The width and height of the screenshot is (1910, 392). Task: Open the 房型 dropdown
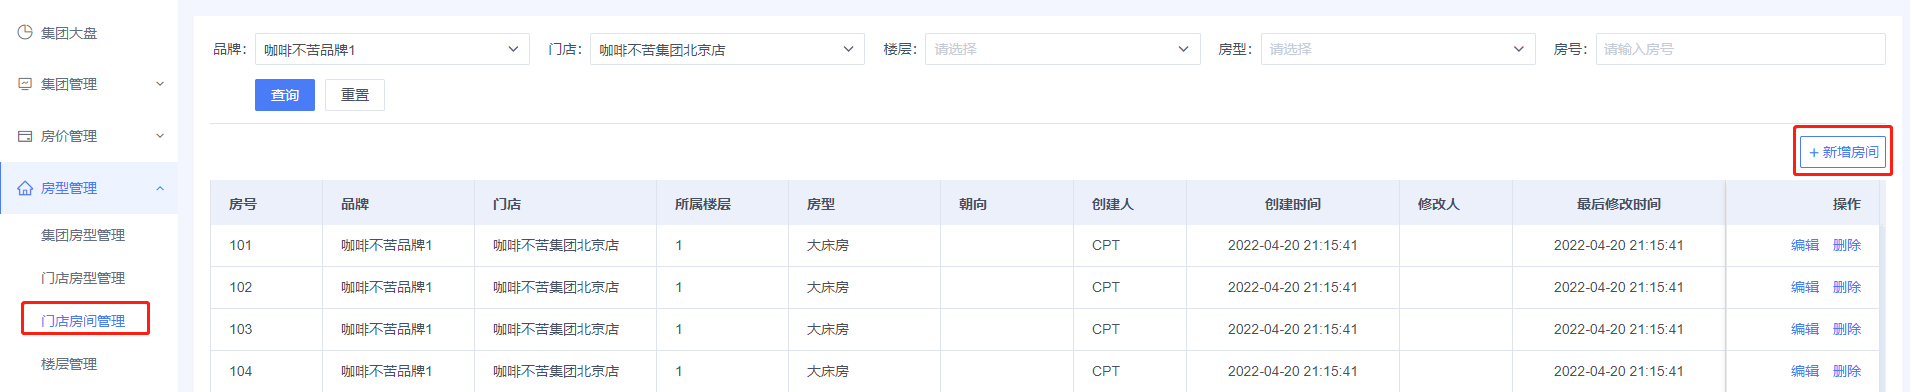(1397, 49)
